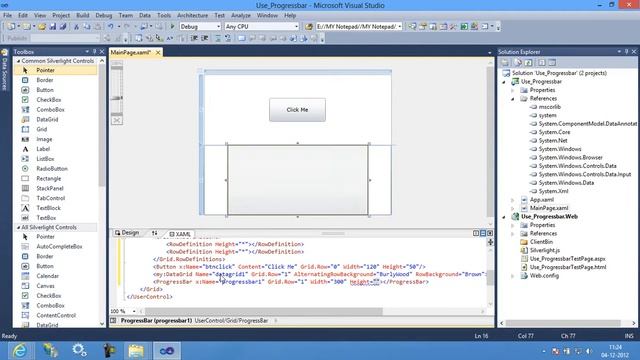Open Internet Explorer from the taskbar
Viewport: 640px width, 360px height.
19,351
